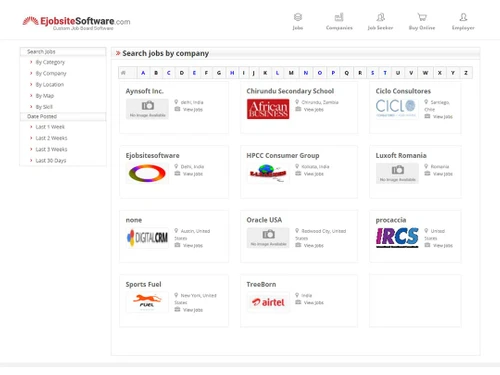This screenshot has width=500, height=375.
Task: Select the # filter in the alphabet bar
Action: pos(123,73)
